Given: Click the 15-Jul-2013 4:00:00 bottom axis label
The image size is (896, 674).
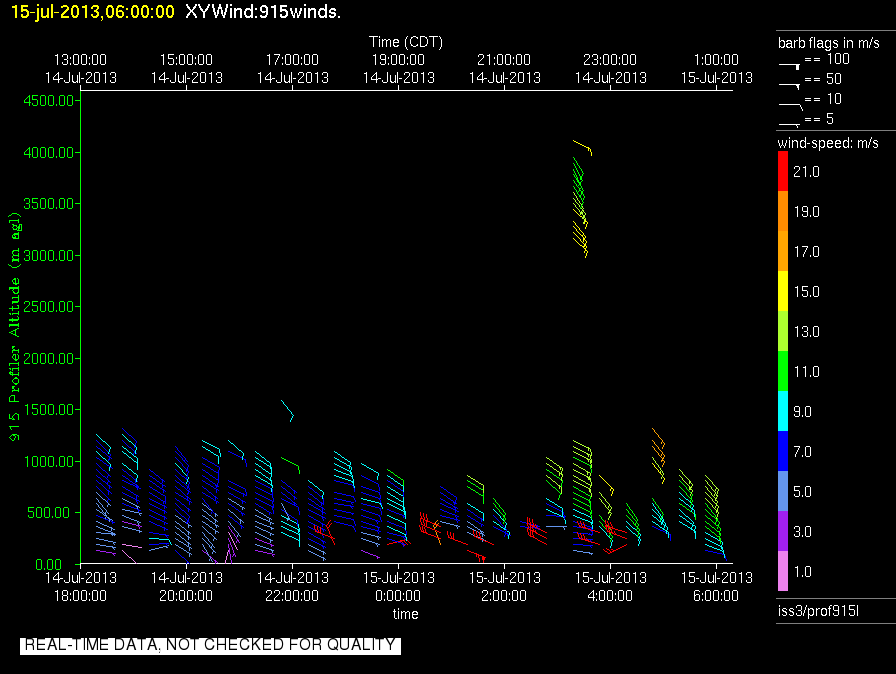Looking at the screenshot, I should (x=610, y=587).
